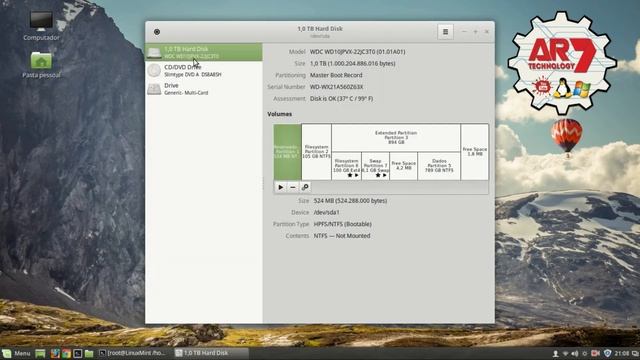Select the 1,0 TB Hard Disk in device list
Viewport: 640px width, 360px height.
(204, 52)
